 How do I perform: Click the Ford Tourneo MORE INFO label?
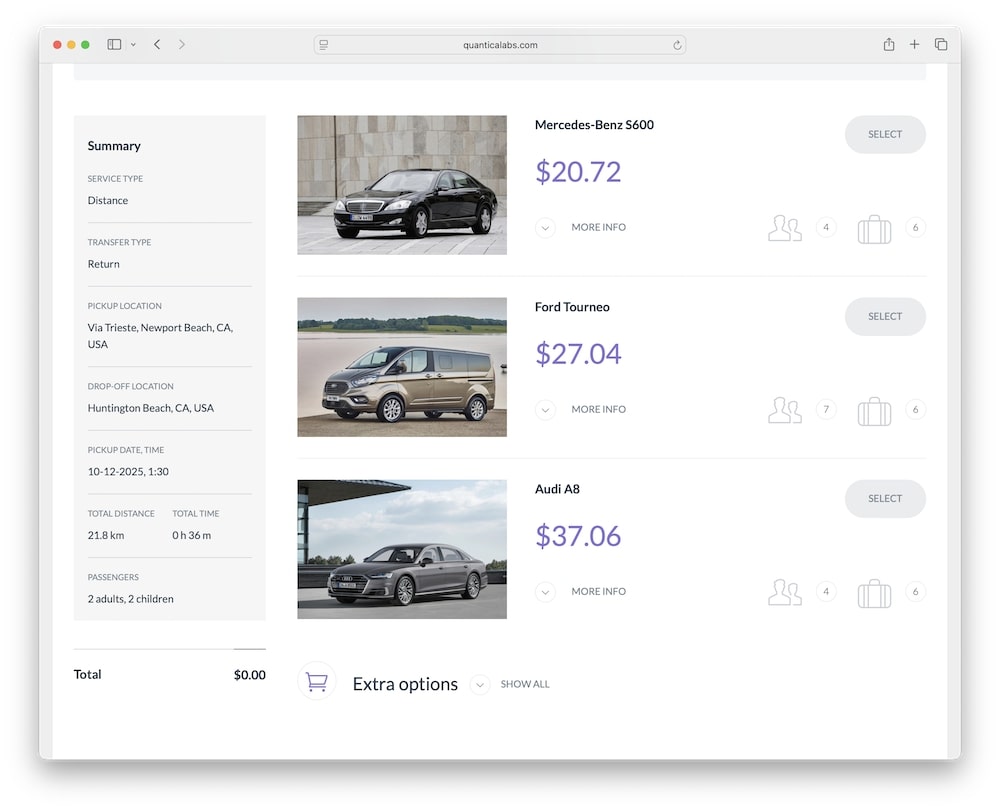tap(598, 409)
